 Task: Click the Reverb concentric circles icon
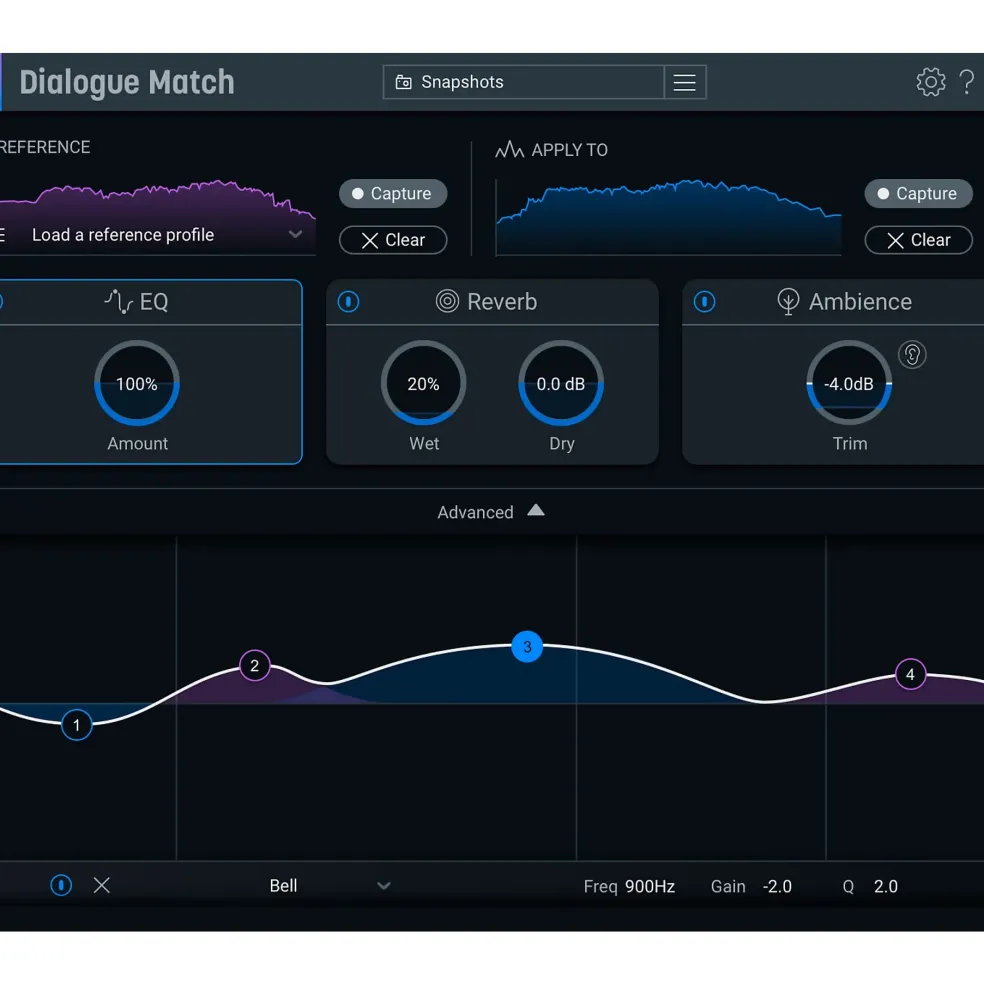tap(447, 302)
